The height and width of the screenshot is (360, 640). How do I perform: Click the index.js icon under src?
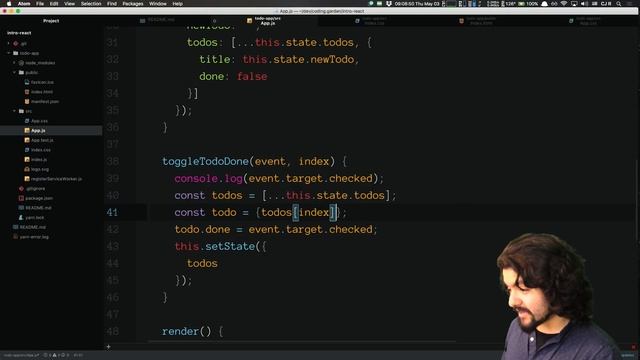coord(27,160)
